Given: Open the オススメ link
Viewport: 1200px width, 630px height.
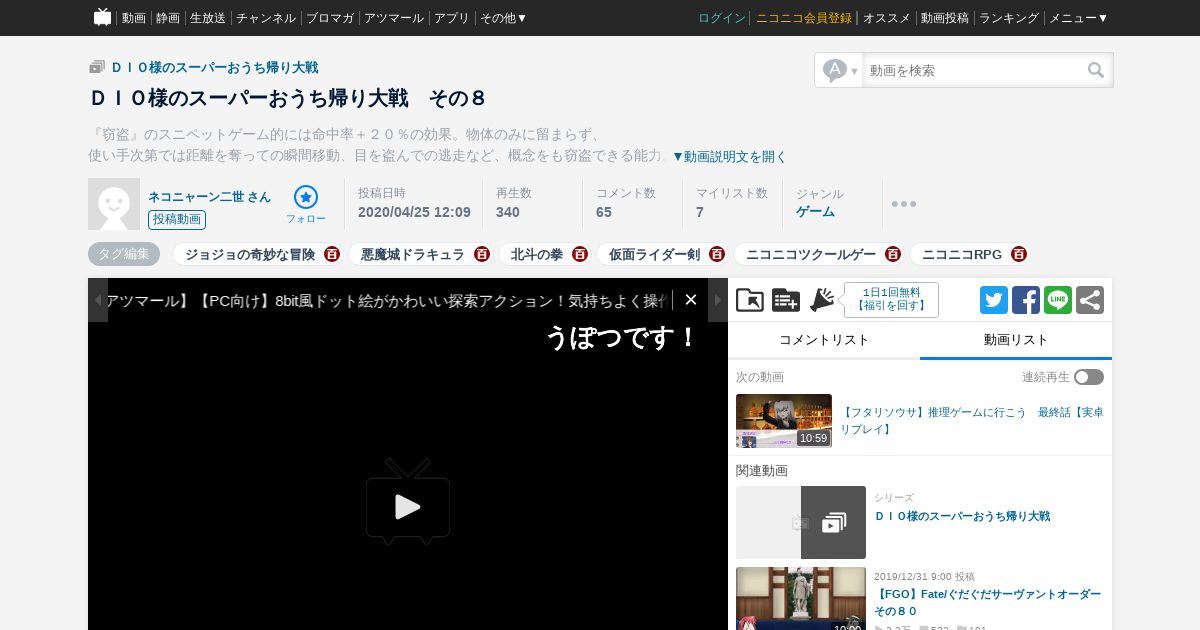Looking at the screenshot, I should 887,18.
